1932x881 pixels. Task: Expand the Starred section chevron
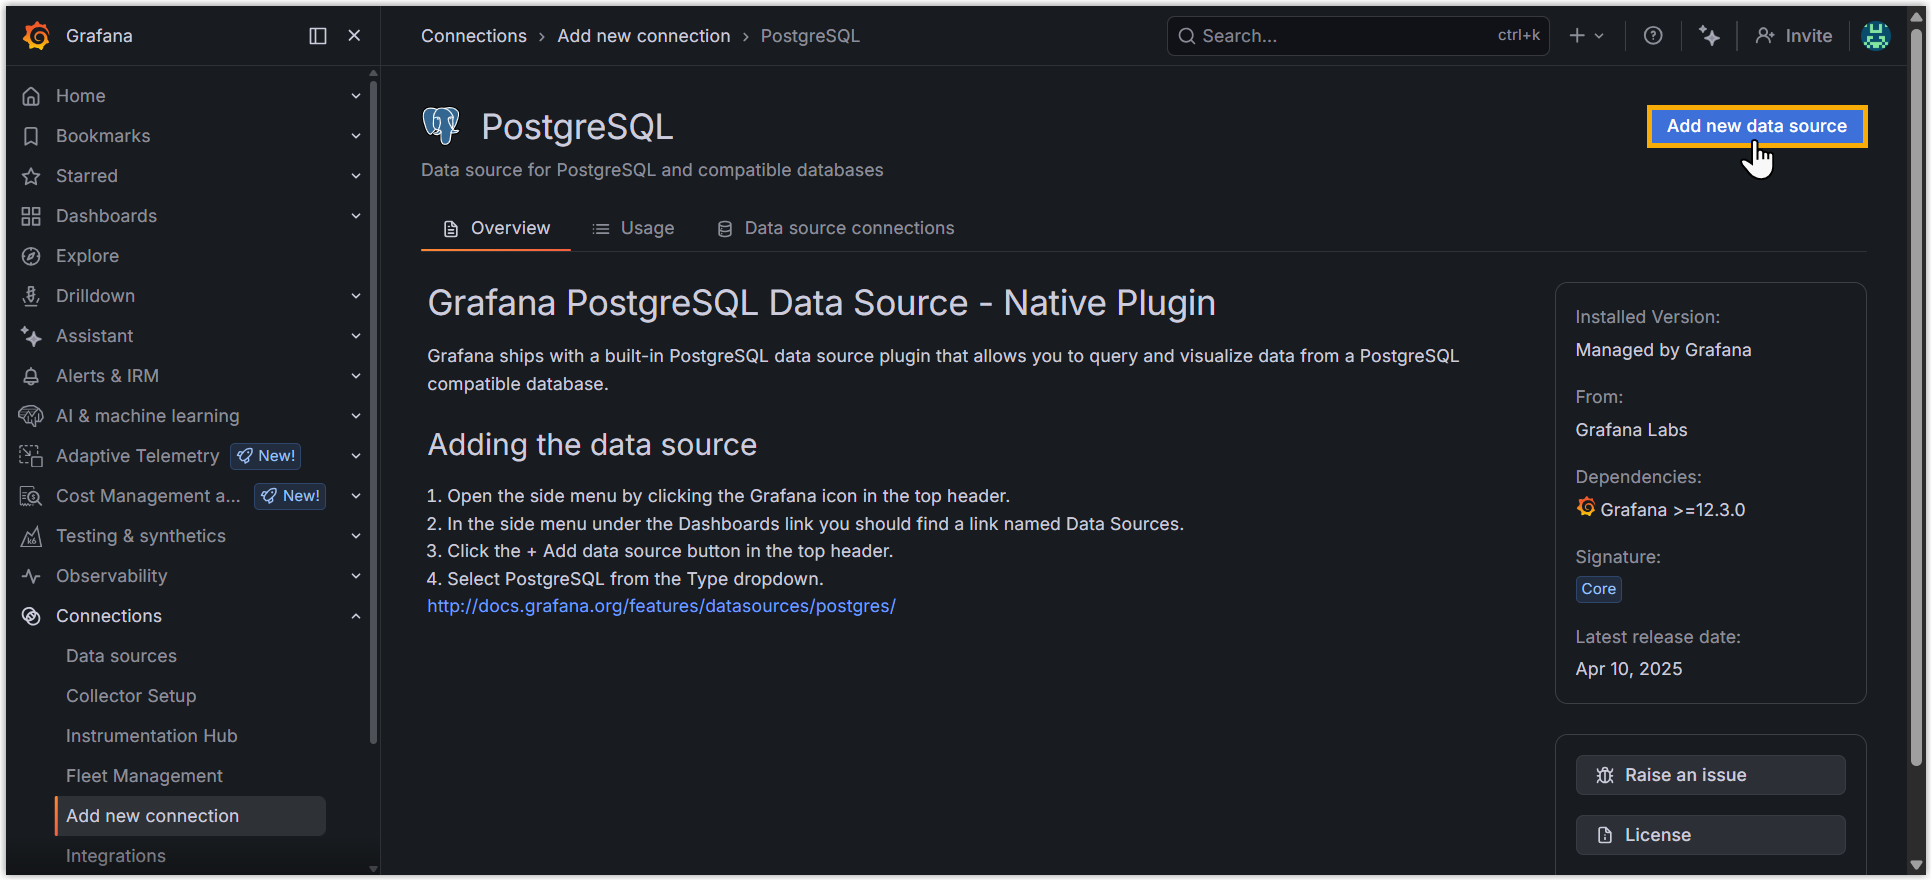click(356, 176)
